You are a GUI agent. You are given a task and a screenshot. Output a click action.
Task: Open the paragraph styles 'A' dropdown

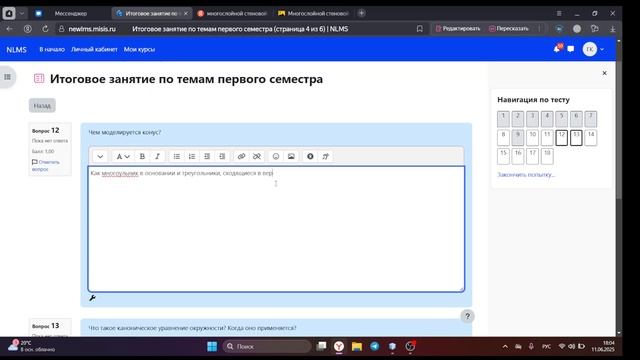[x=123, y=156]
